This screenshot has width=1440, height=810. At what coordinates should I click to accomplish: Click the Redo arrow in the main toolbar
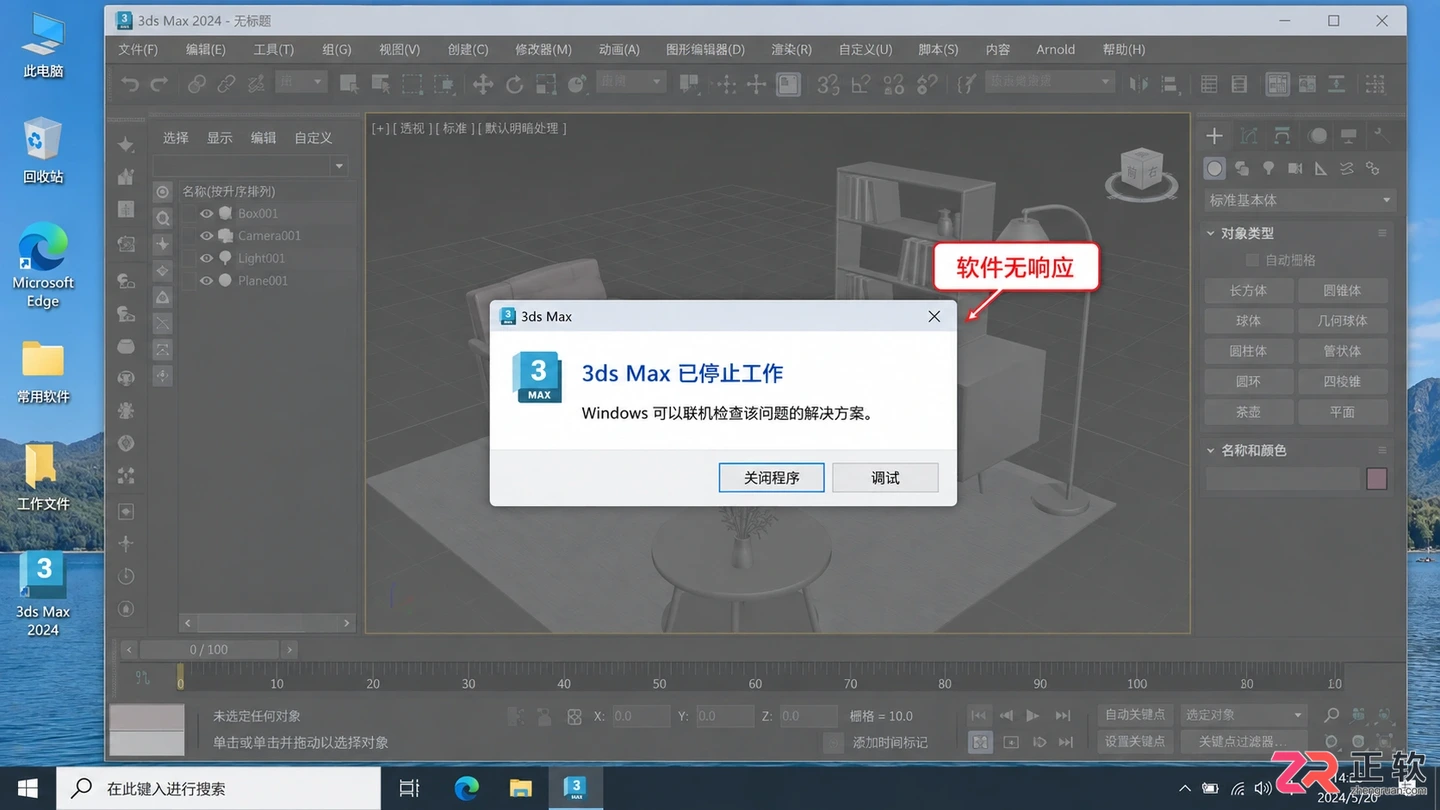(159, 84)
